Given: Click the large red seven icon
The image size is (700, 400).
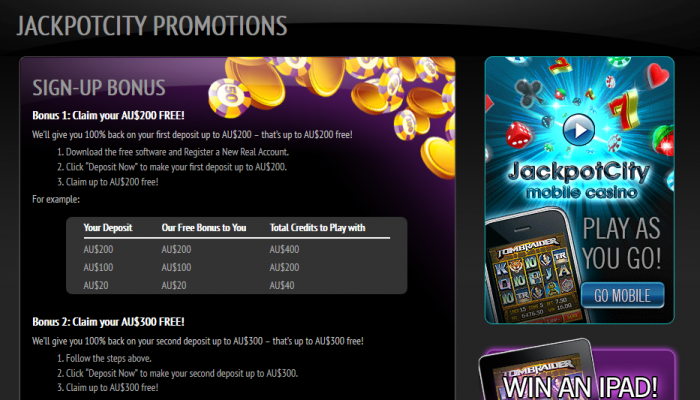Looking at the screenshot, I should [626, 108].
